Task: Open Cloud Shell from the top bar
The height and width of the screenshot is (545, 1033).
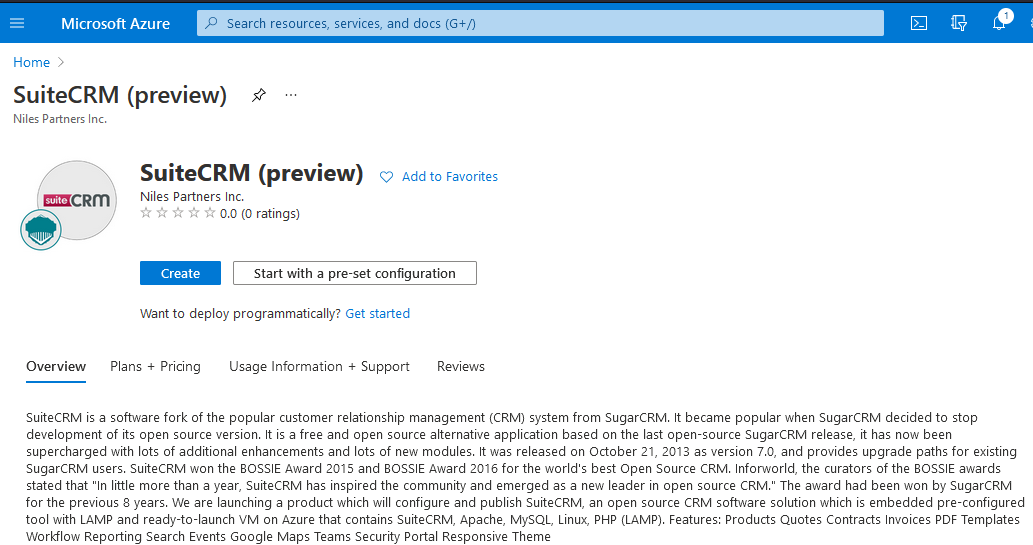Action: [x=919, y=23]
